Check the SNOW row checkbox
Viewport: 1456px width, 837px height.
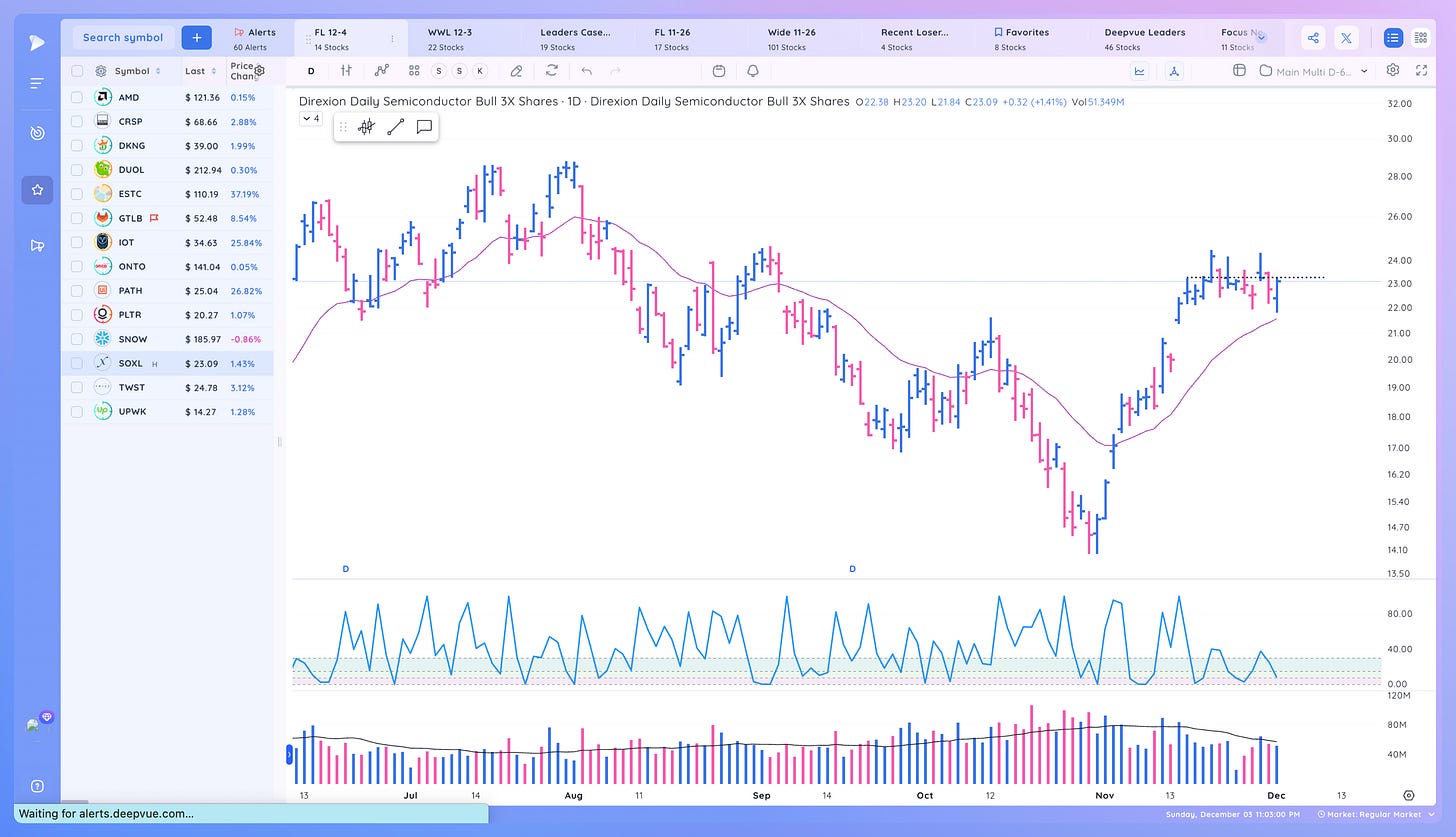tap(77, 339)
